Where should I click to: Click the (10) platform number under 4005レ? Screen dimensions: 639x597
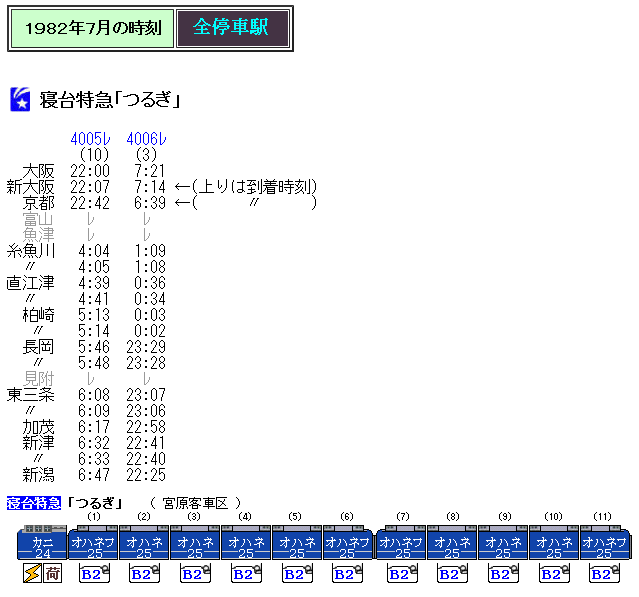tap(94, 155)
